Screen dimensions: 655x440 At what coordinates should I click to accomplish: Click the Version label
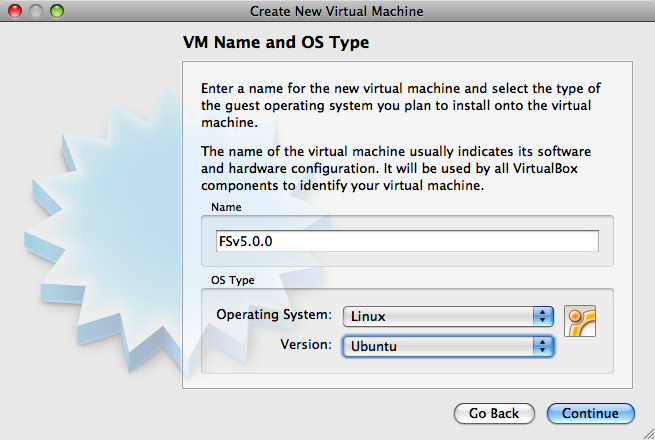pyautogui.click(x=306, y=345)
